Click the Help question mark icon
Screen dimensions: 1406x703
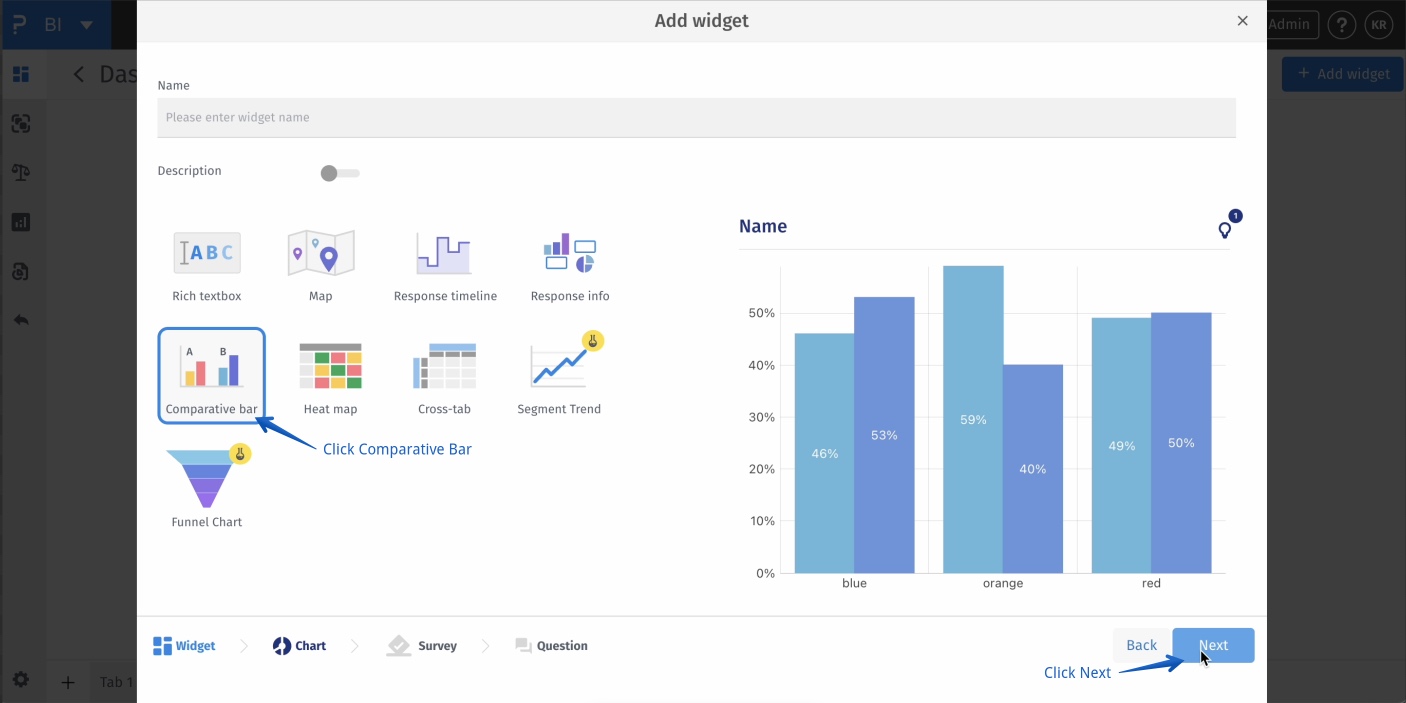coord(1341,24)
